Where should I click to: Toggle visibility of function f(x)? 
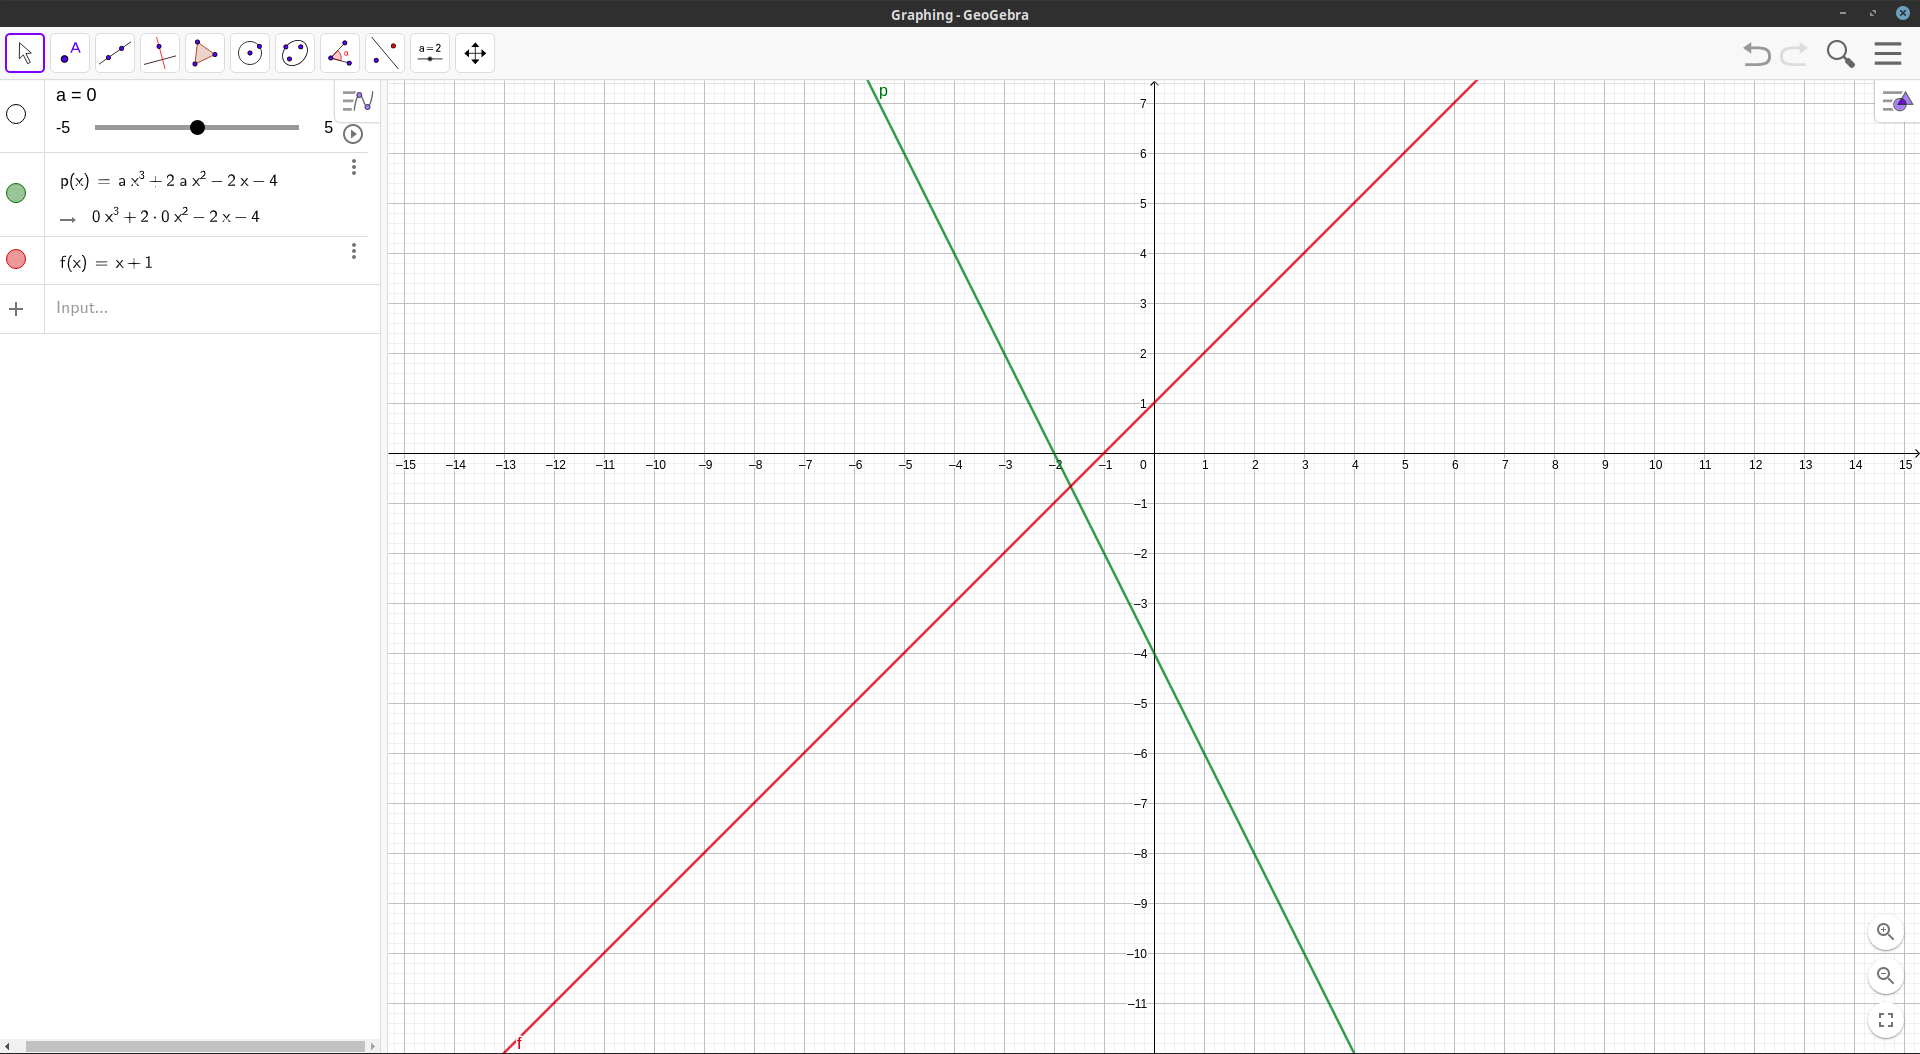16,259
